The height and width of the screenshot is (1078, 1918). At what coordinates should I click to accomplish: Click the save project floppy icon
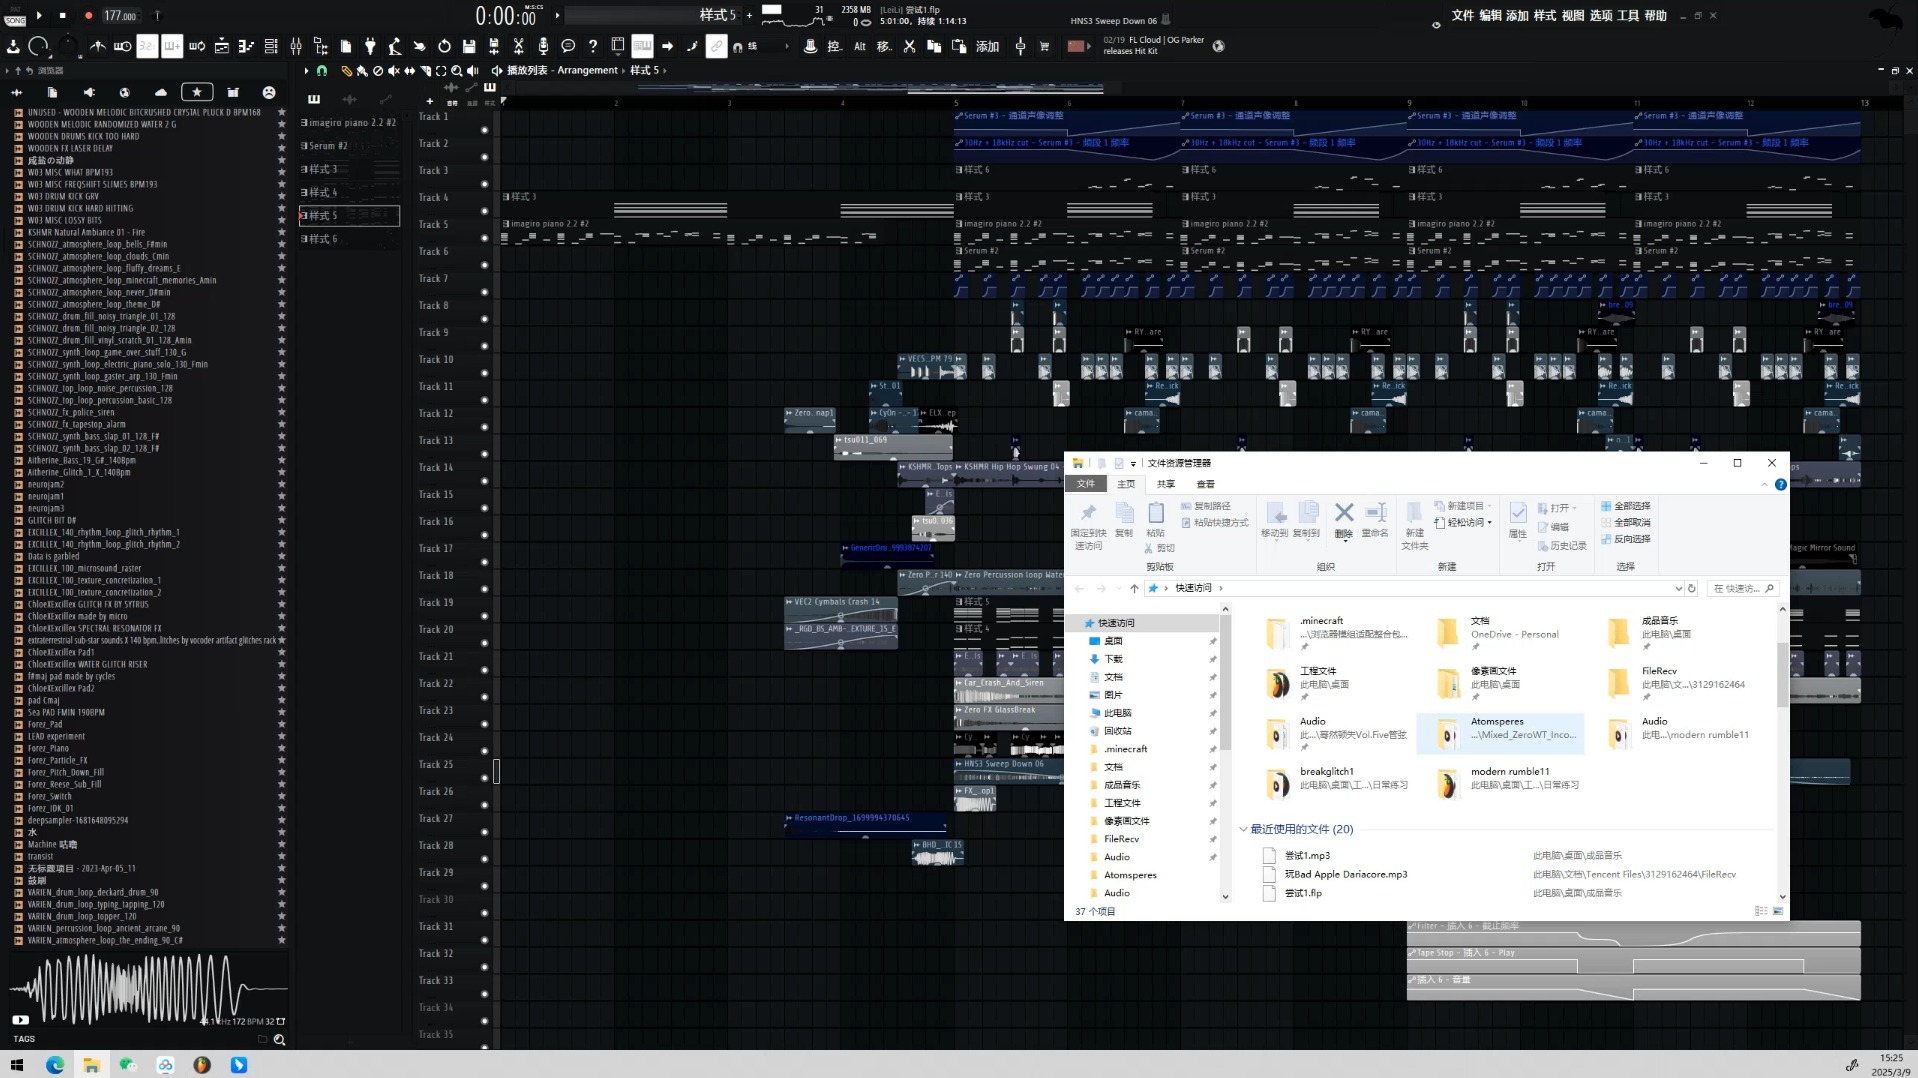click(x=469, y=46)
